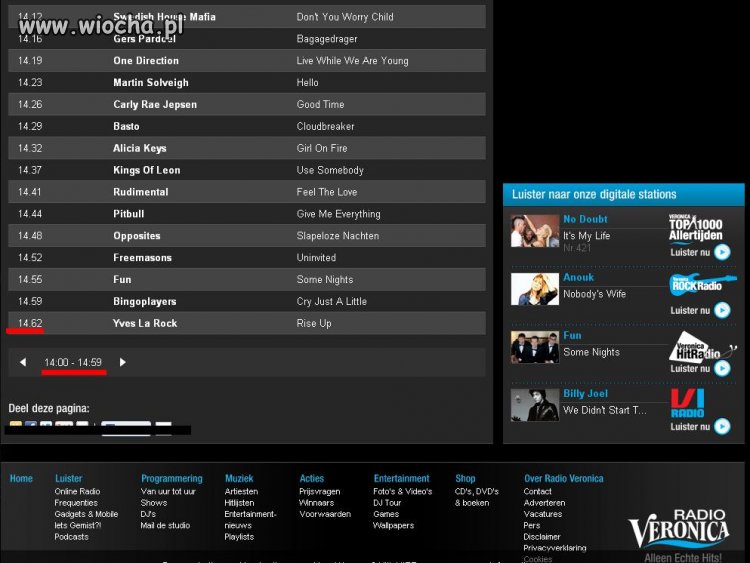Image resolution: width=750 pixels, height=563 pixels.
Task: Open Podcasts link
Action: (71, 537)
